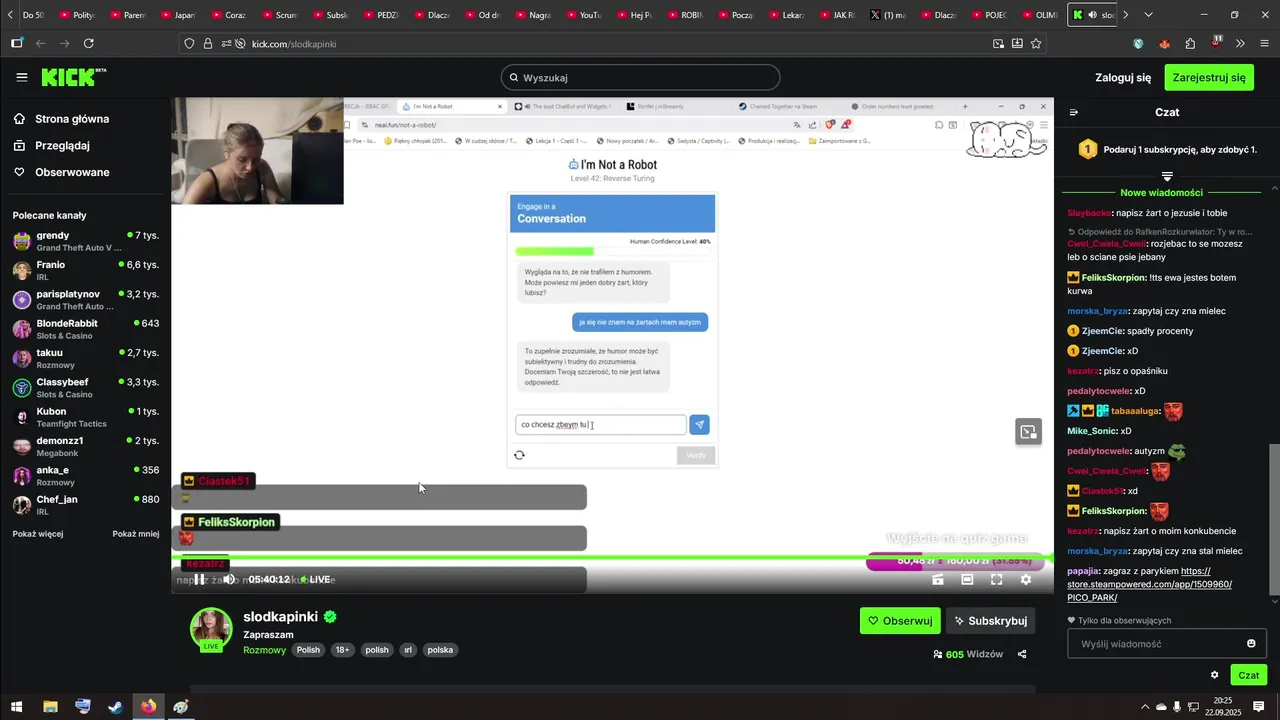Image resolution: width=1280 pixels, height=720 pixels.
Task: Click the Zaloguj się login button
Action: tap(1123, 77)
